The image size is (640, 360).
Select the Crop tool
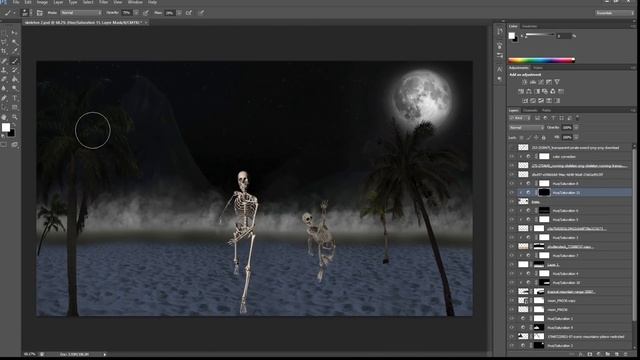coord(4,51)
